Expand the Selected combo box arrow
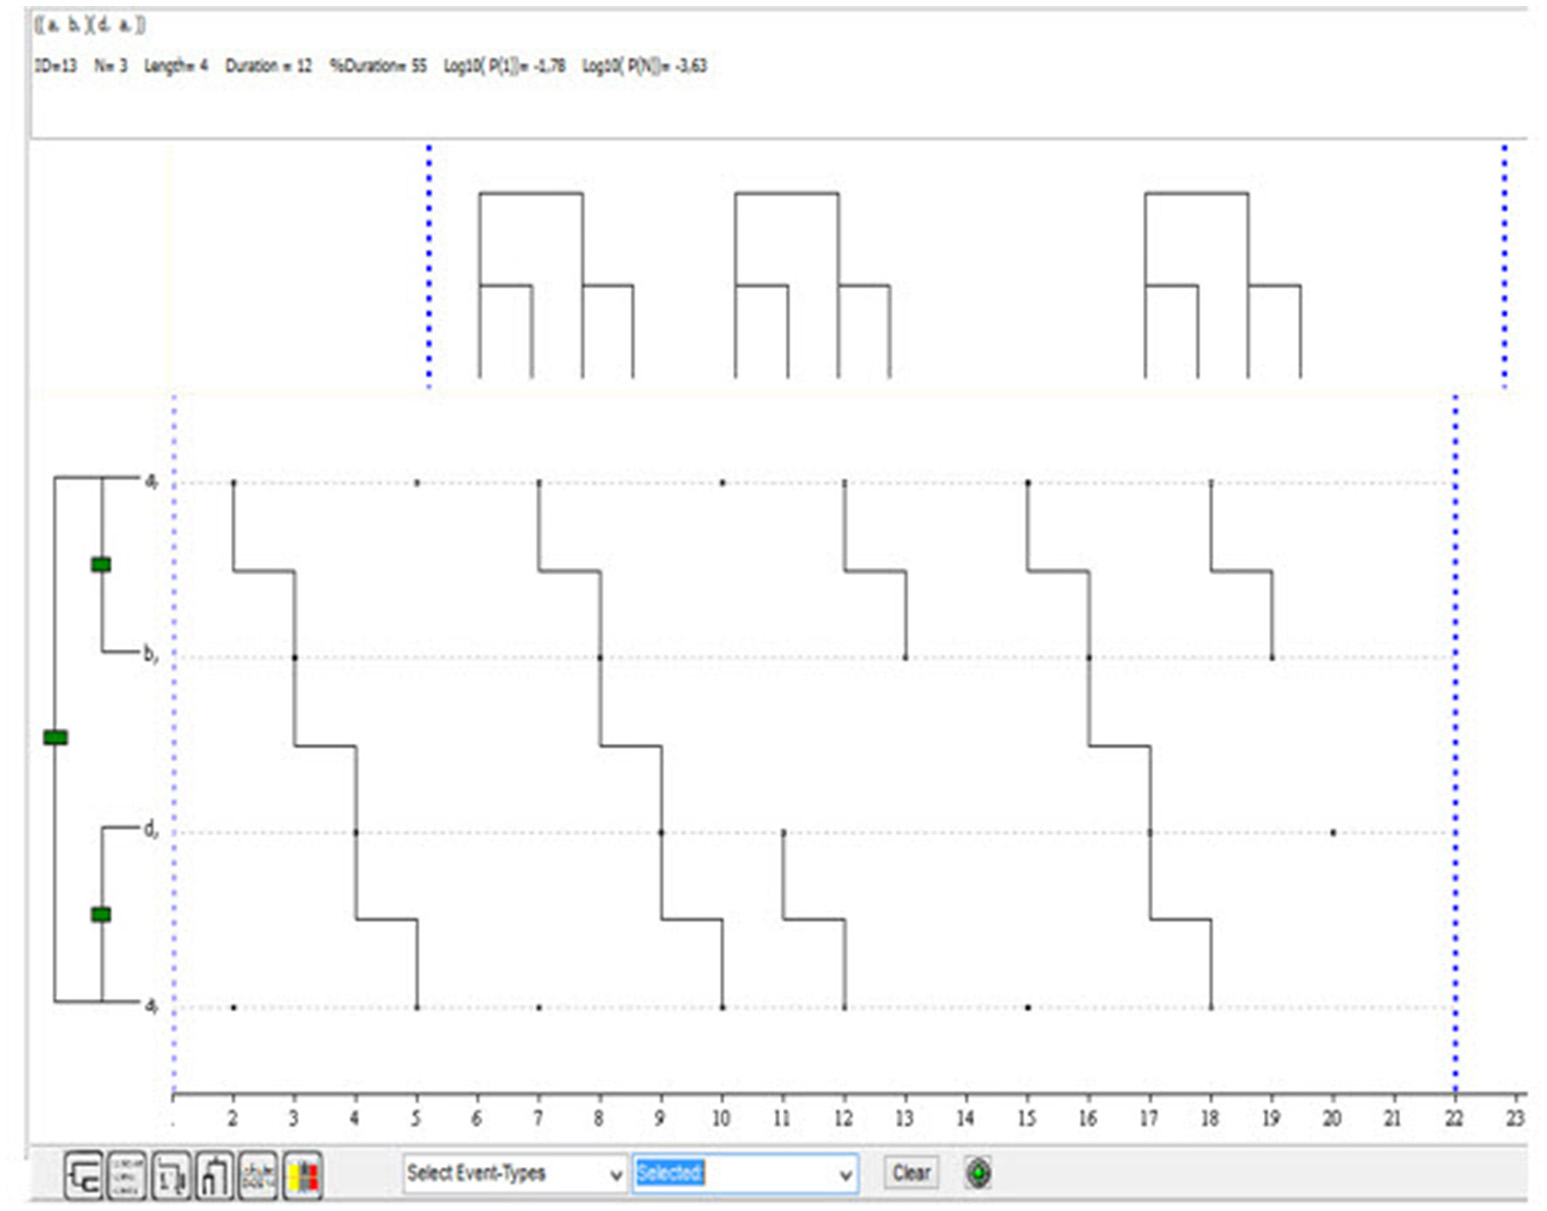The image size is (1547, 1211). pos(846,1175)
